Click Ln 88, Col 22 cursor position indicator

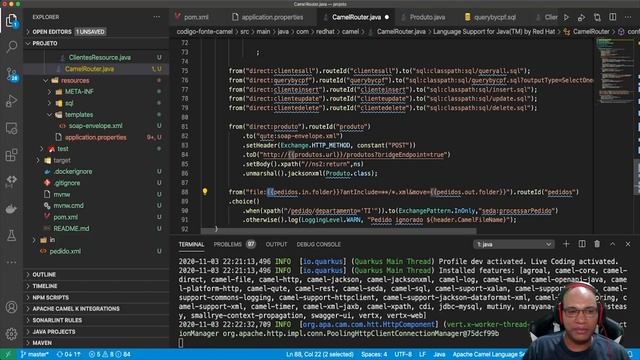point(320,354)
